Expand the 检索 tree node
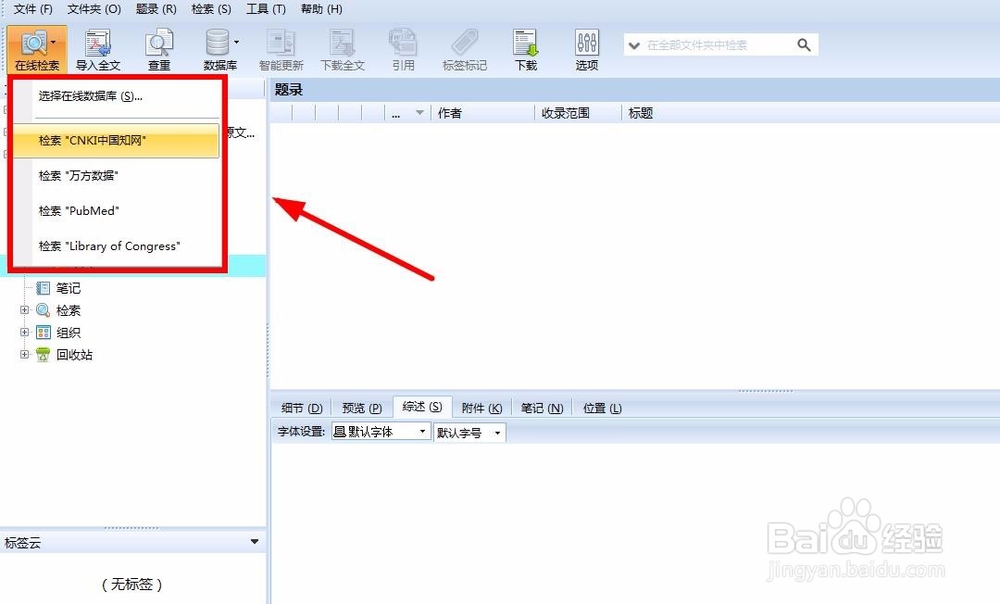 24,310
